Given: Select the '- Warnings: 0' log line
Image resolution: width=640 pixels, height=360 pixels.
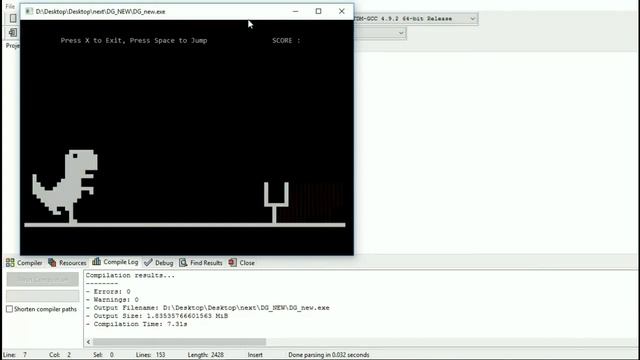Looking at the screenshot, I should (112, 300).
